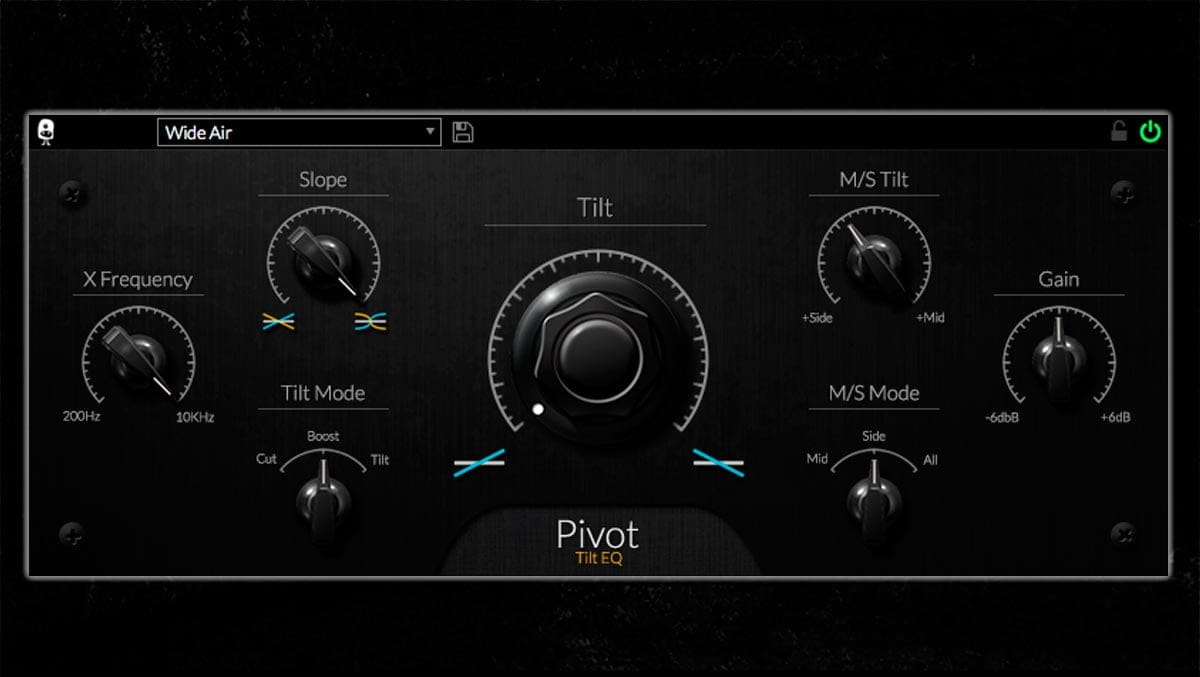Click the preset dropdown arrow
The height and width of the screenshot is (677, 1200).
click(430, 132)
